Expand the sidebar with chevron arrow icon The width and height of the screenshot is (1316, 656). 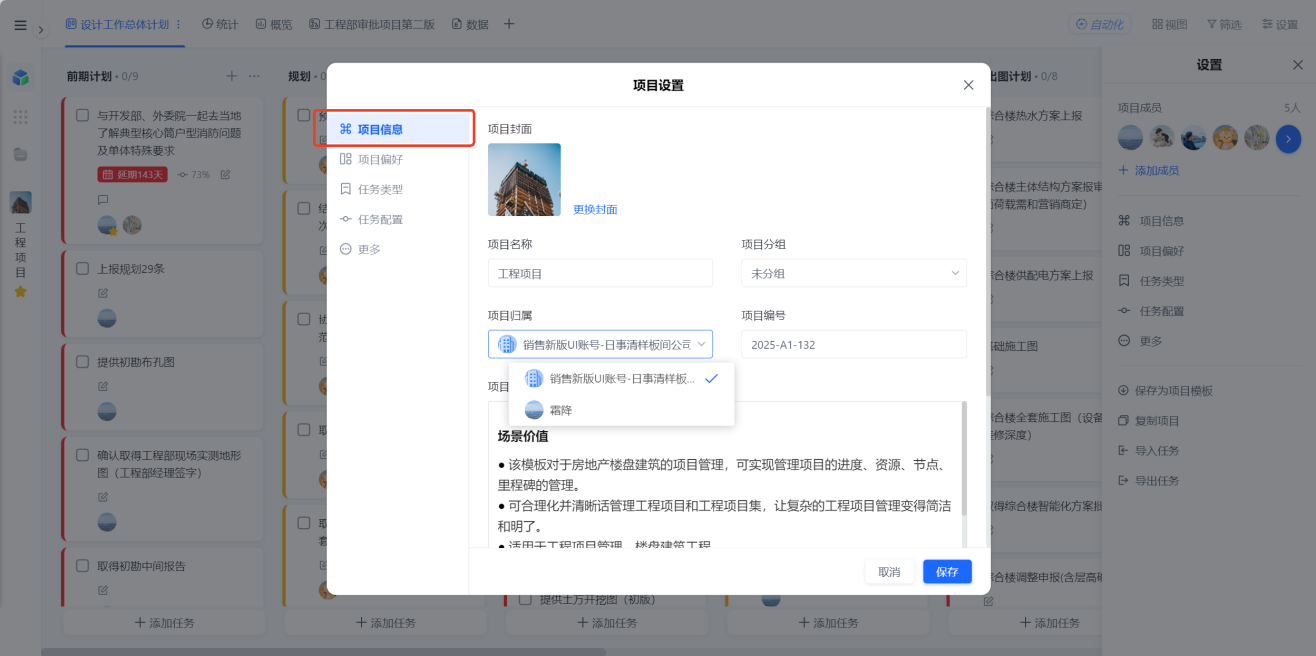41,30
